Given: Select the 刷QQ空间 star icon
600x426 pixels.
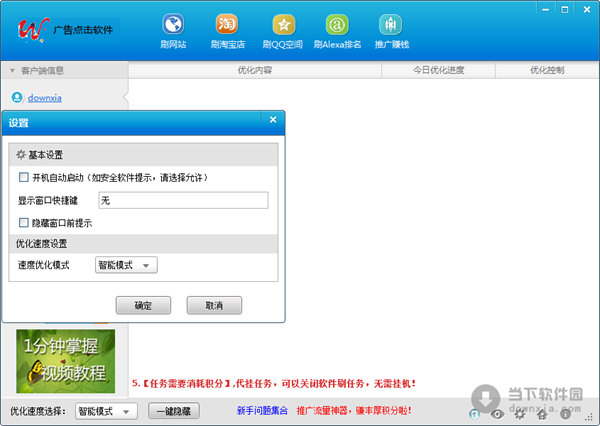Looking at the screenshot, I should coord(283,25).
